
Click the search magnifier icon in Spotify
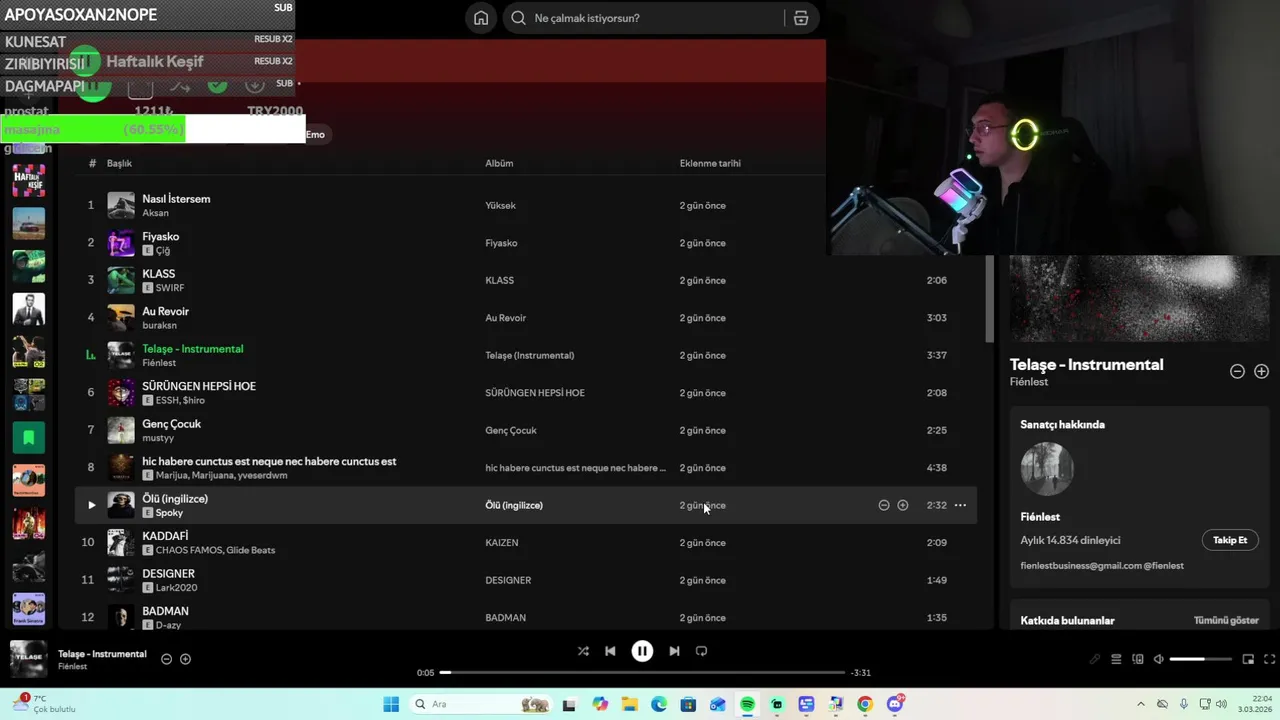[518, 18]
